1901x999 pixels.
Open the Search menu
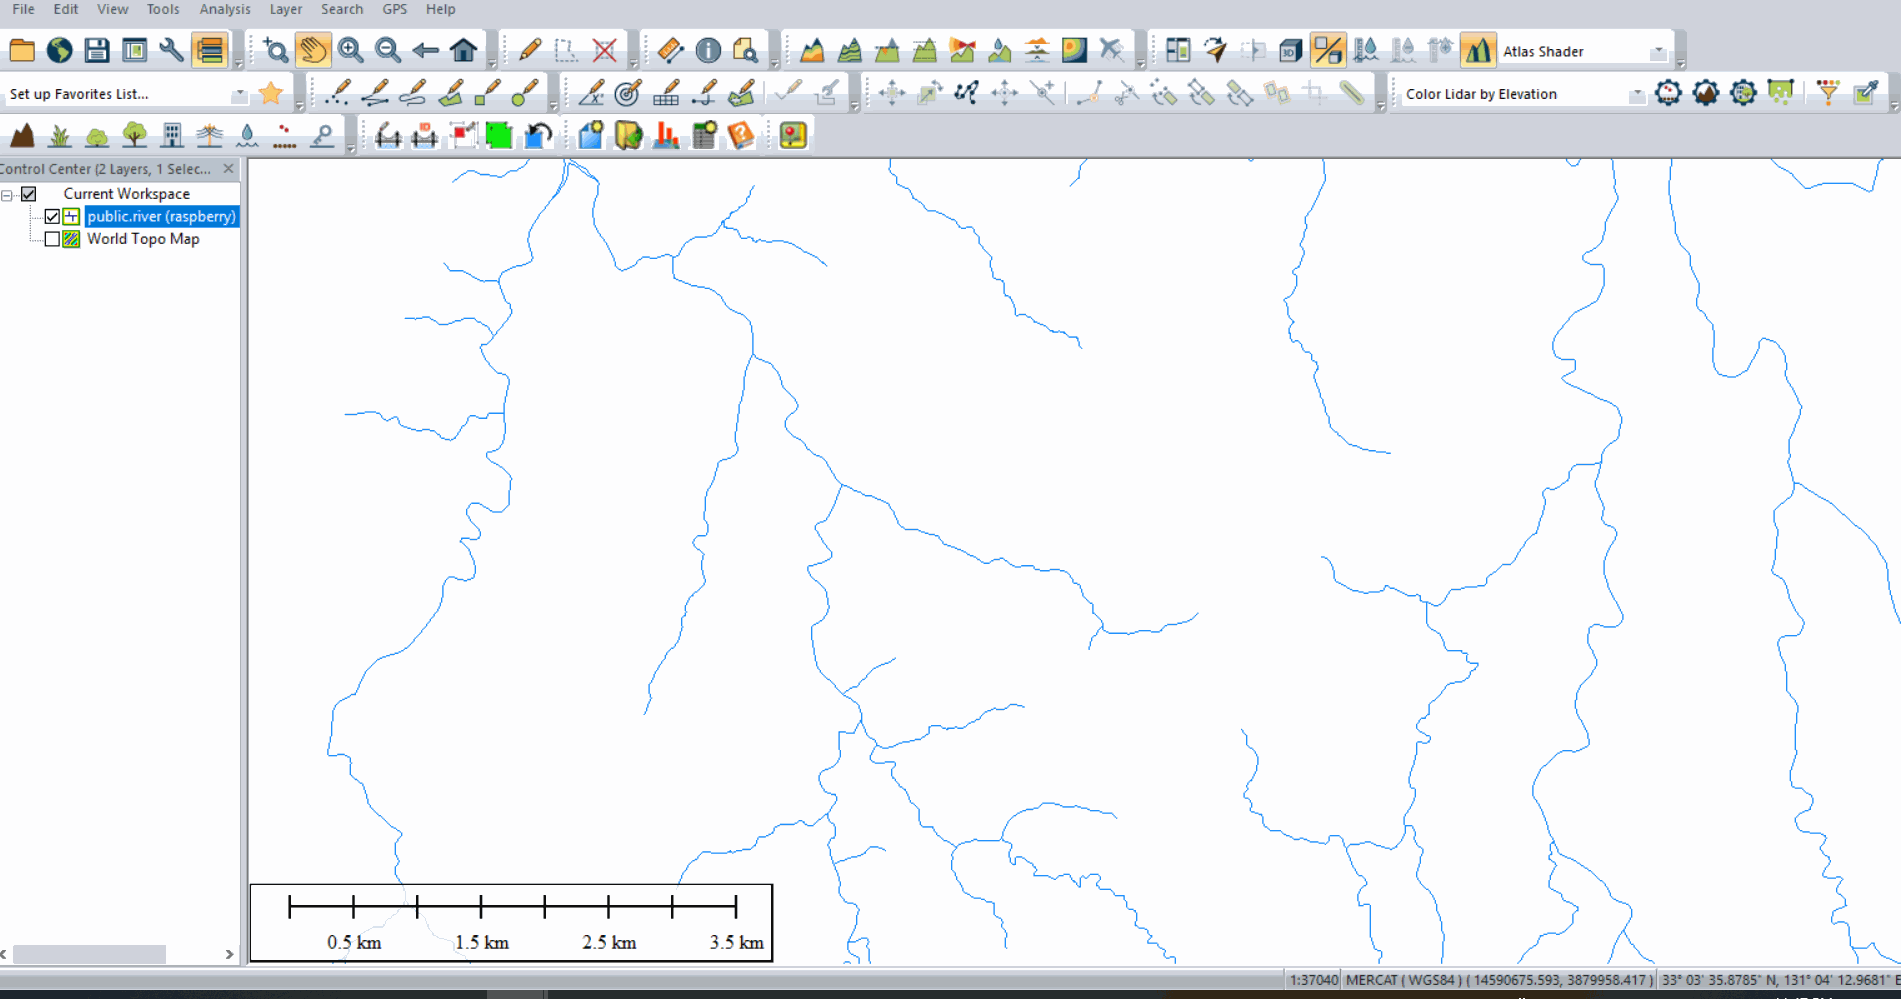pyautogui.click(x=342, y=9)
